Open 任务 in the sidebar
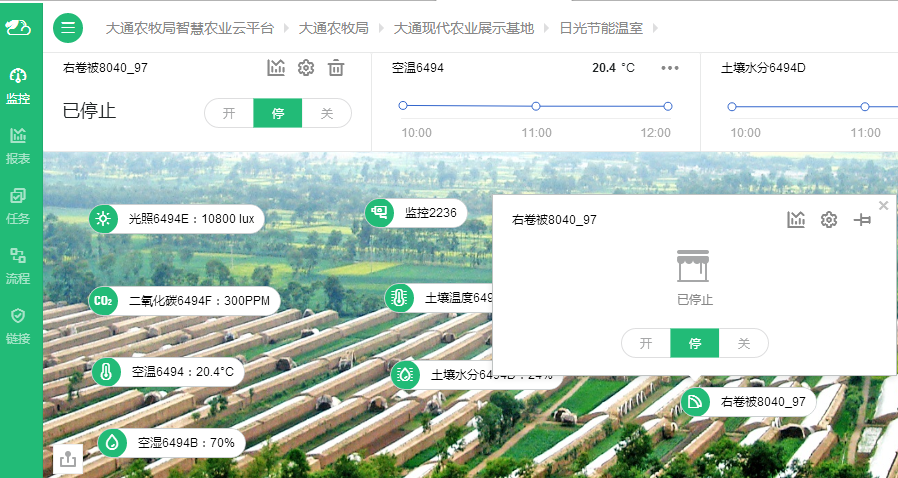Viewport: 898px width, 478px height. click(18, 205)
